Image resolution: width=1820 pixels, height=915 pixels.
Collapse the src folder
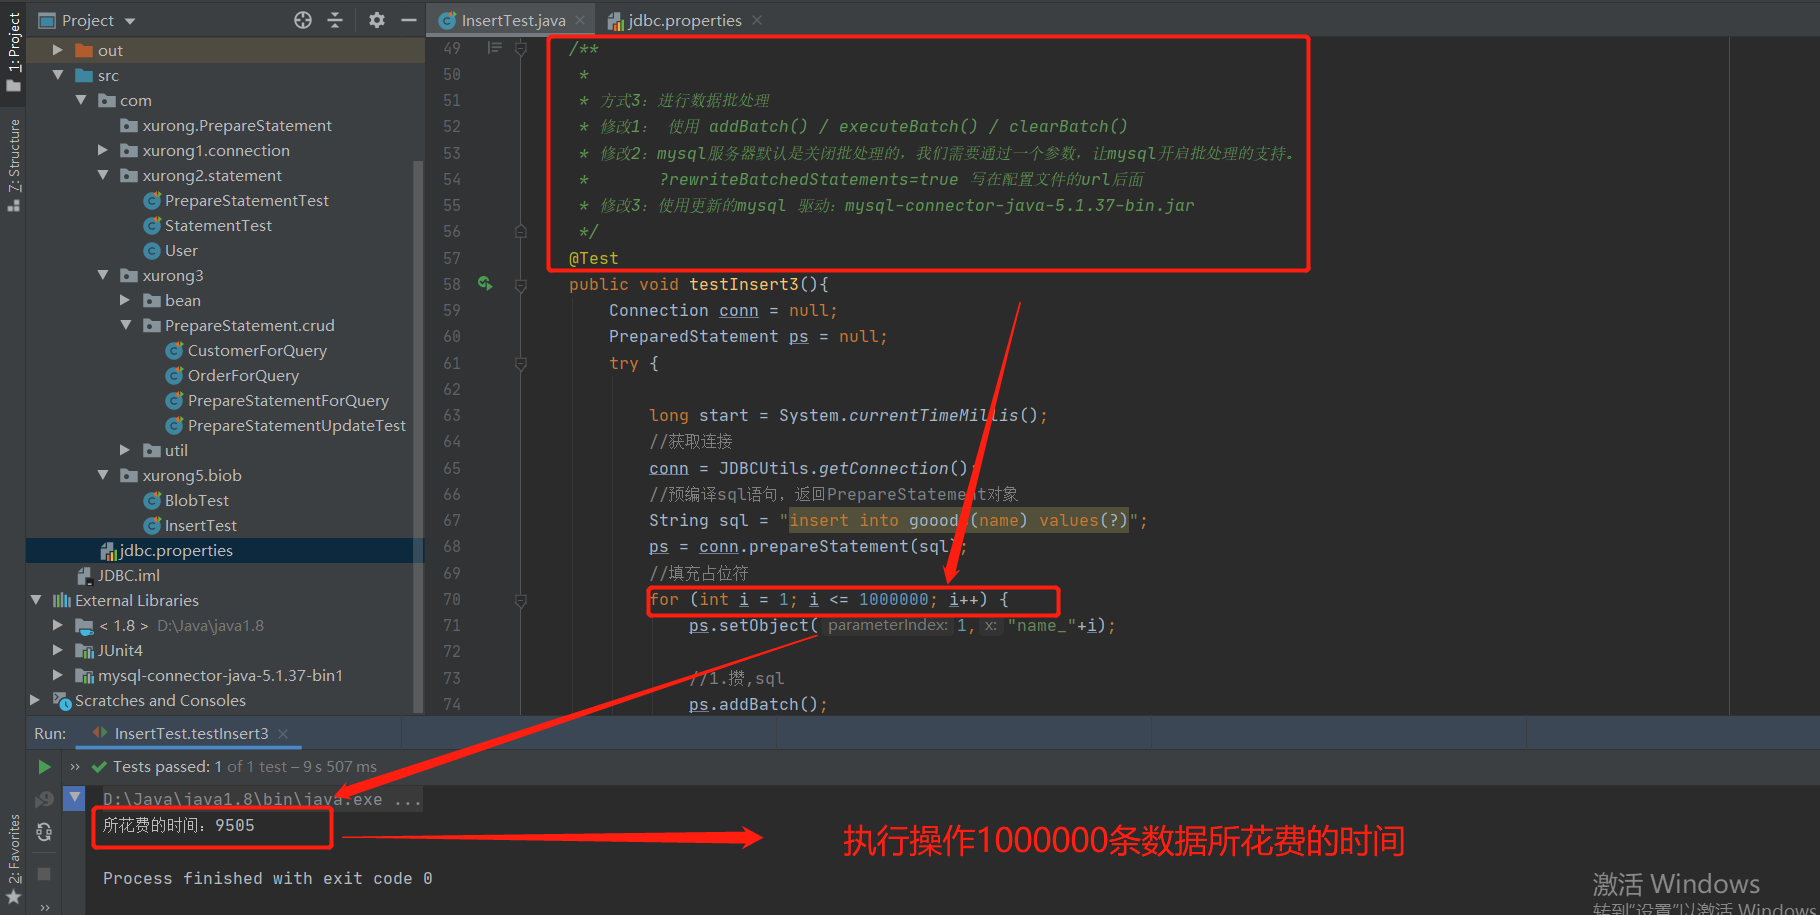coord(58,75)
